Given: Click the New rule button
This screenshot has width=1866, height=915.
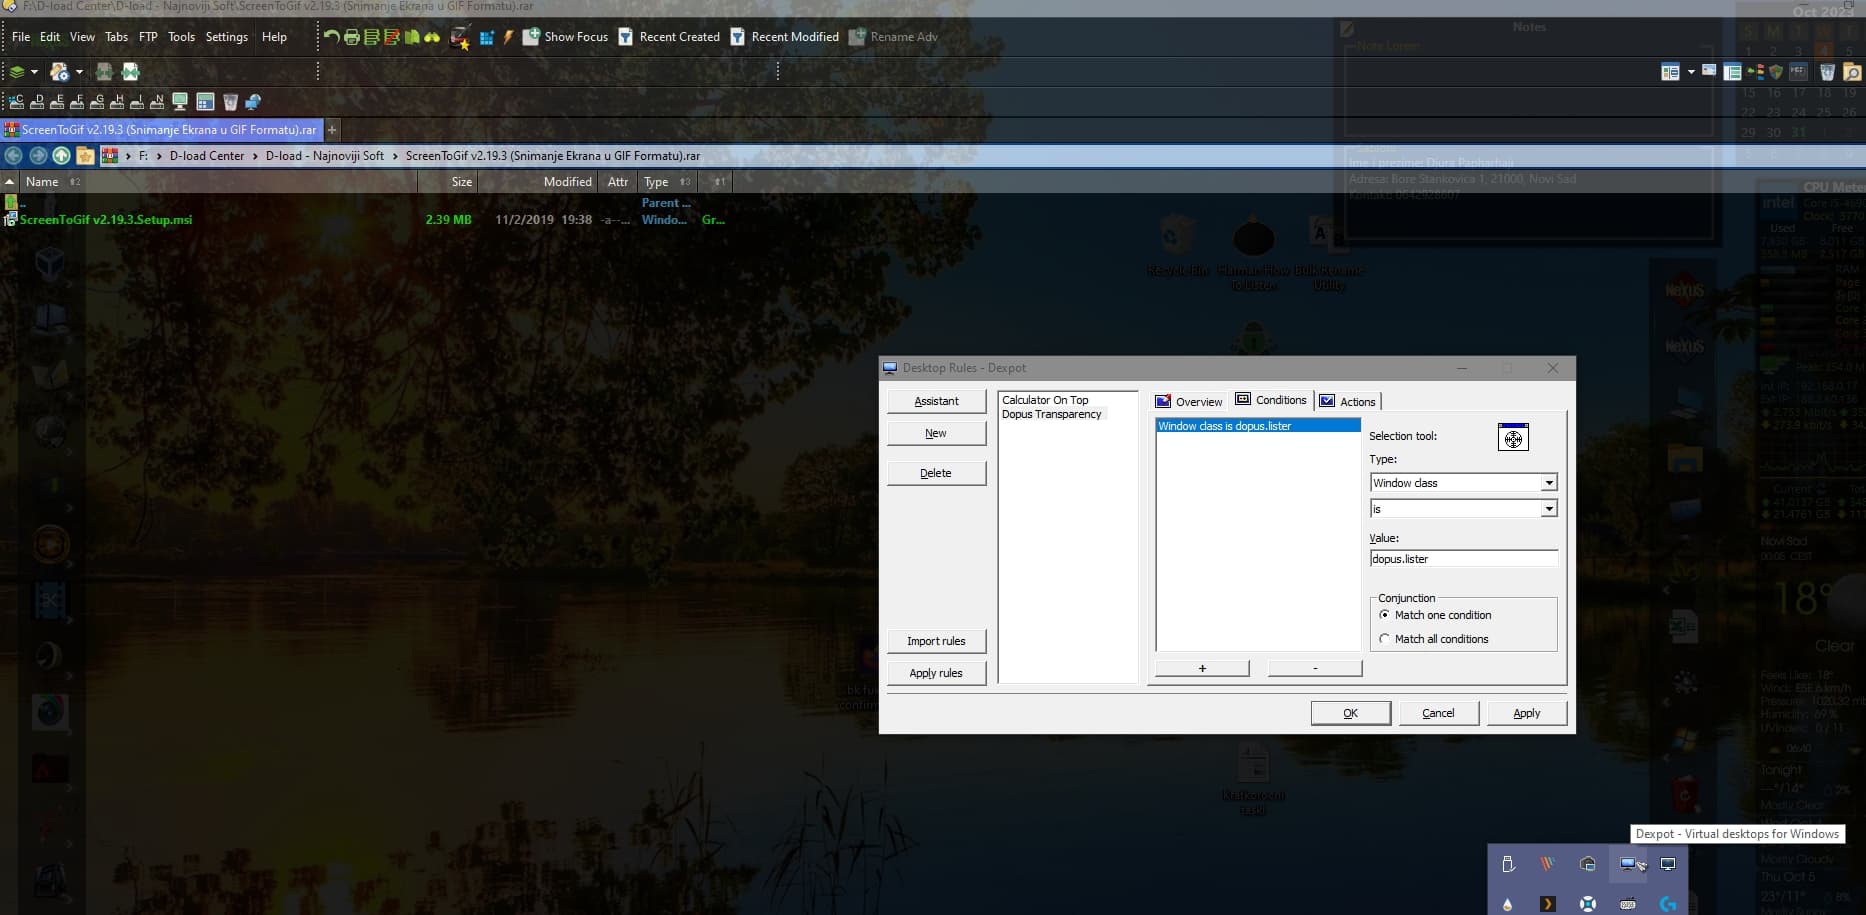Looking at the screenshot, I should tap(936, 433).
